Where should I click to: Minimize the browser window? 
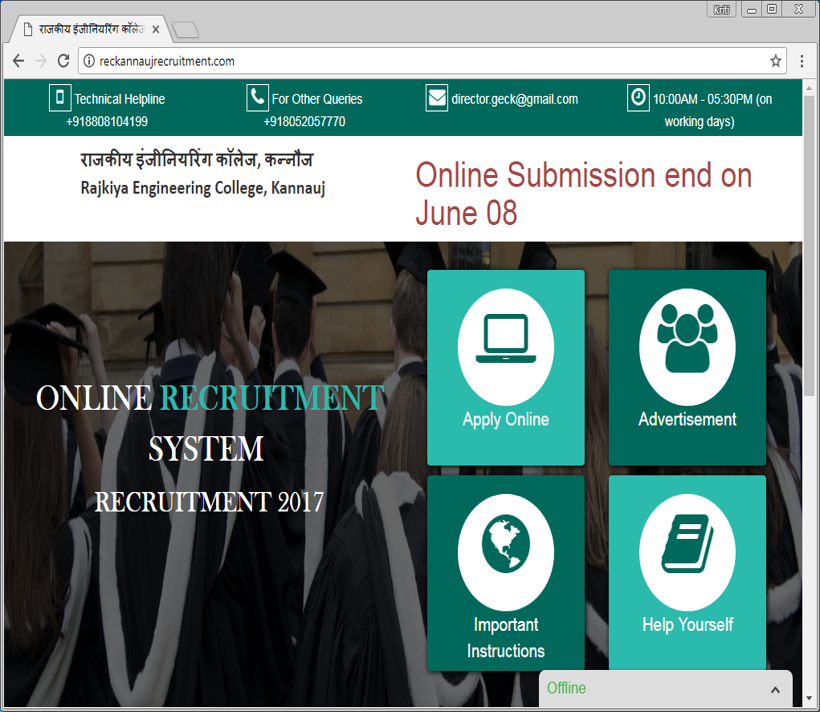point(752,10)
